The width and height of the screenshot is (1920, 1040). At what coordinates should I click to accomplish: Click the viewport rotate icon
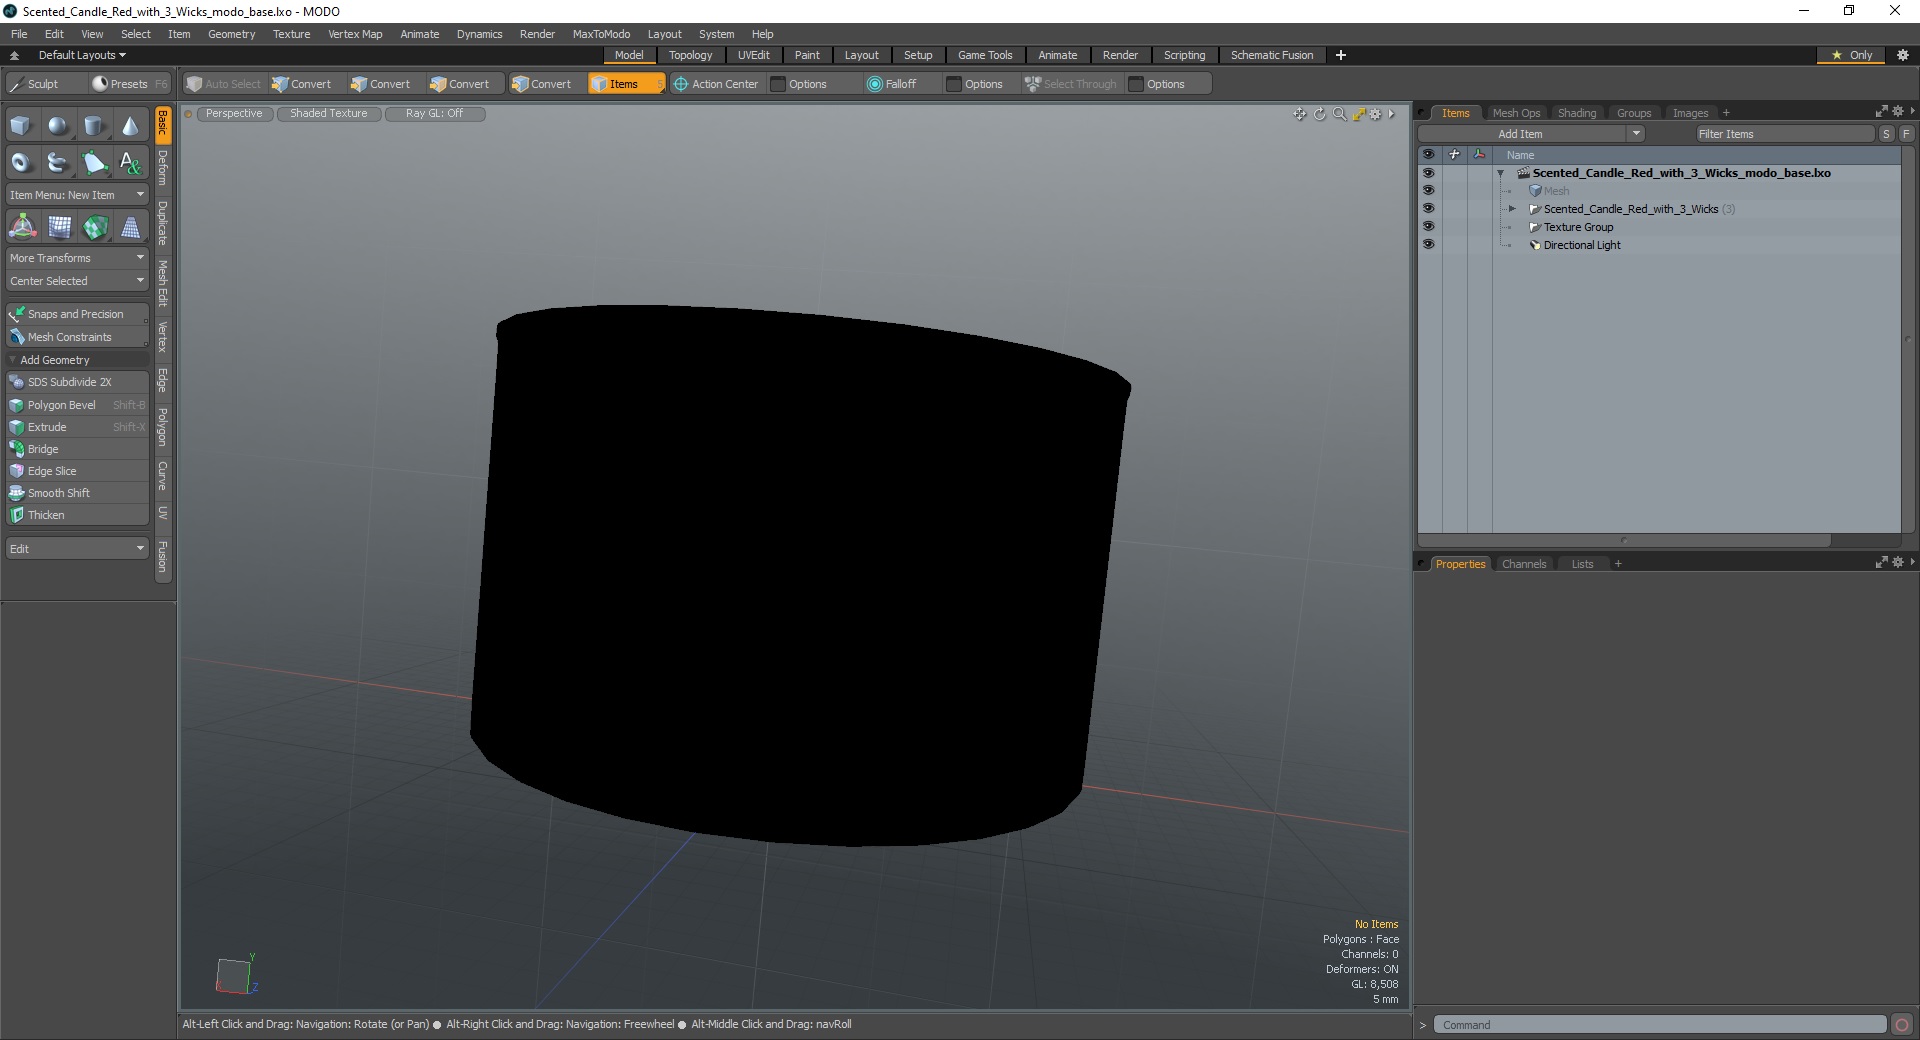pyautogui.click(x=1319, y=114)
